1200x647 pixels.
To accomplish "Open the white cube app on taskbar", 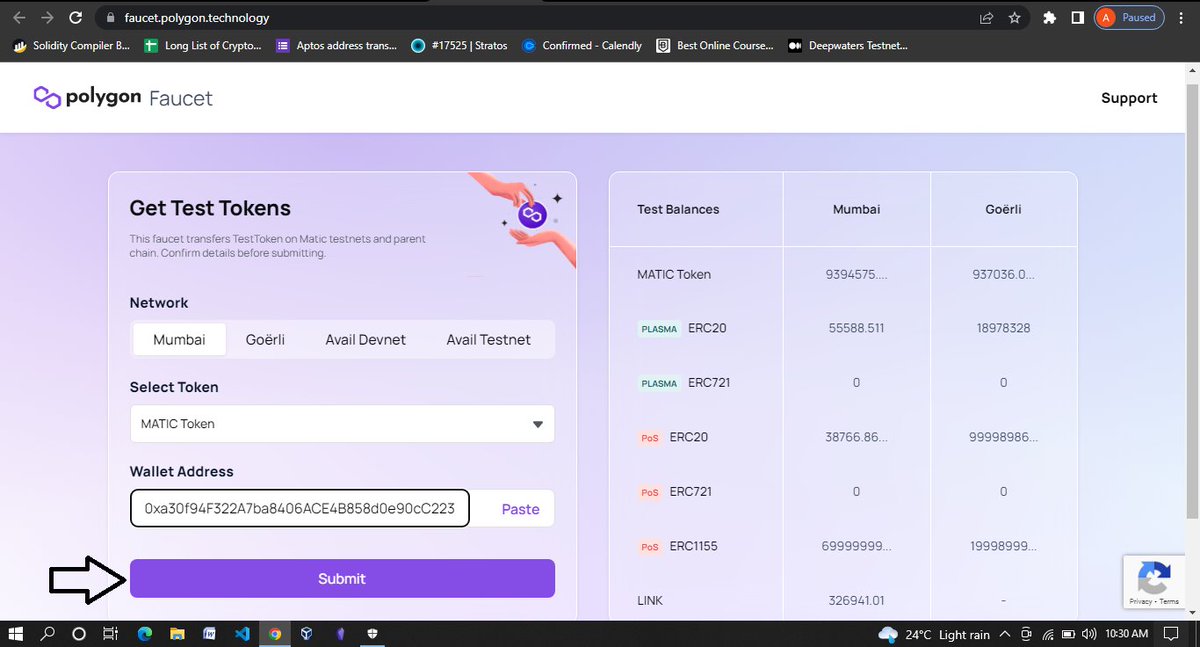I will pos(307,634).
